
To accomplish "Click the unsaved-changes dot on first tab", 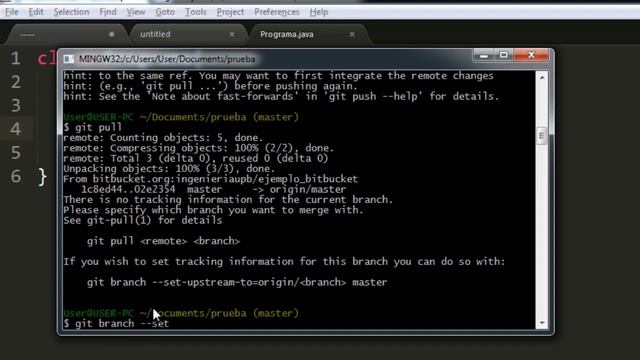I will pos(111,35).
